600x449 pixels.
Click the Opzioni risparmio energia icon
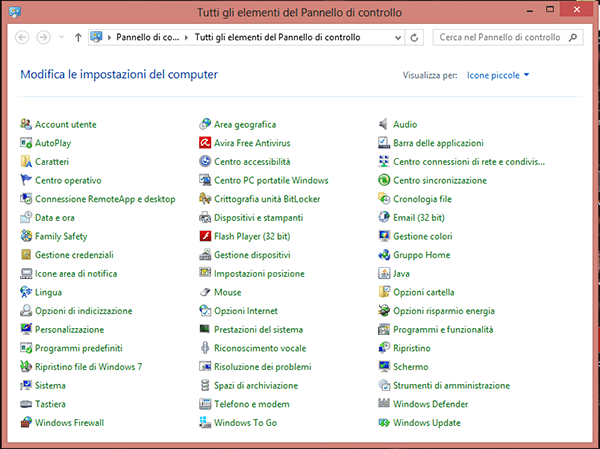384,310
